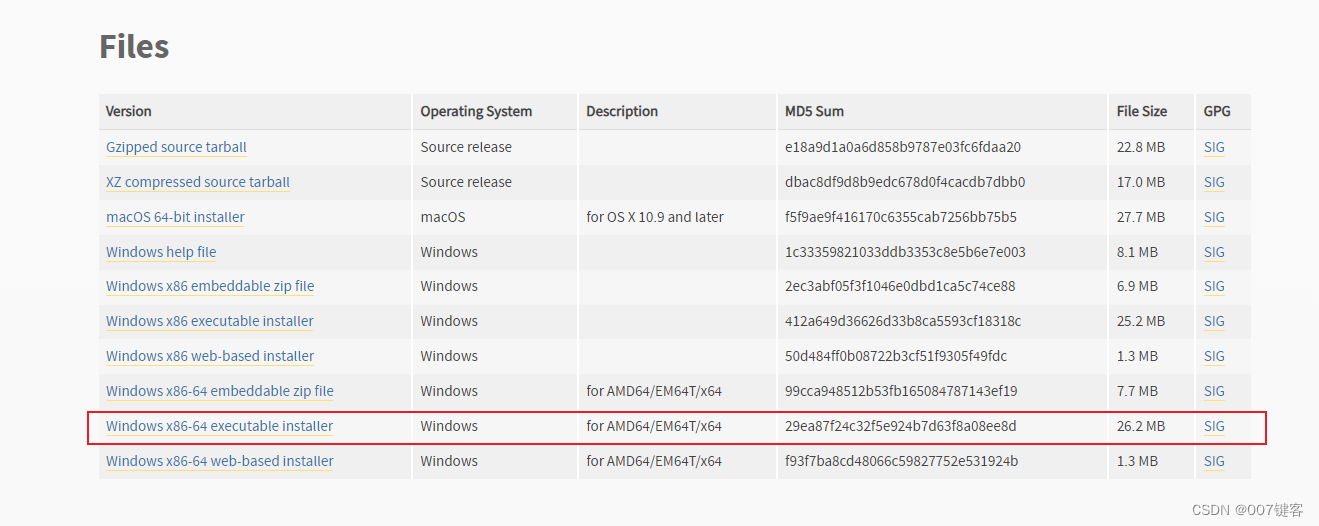Click Source release in Gzipped tarball row
Viewport: 1319px width, 526px height.
click(466, 147)
